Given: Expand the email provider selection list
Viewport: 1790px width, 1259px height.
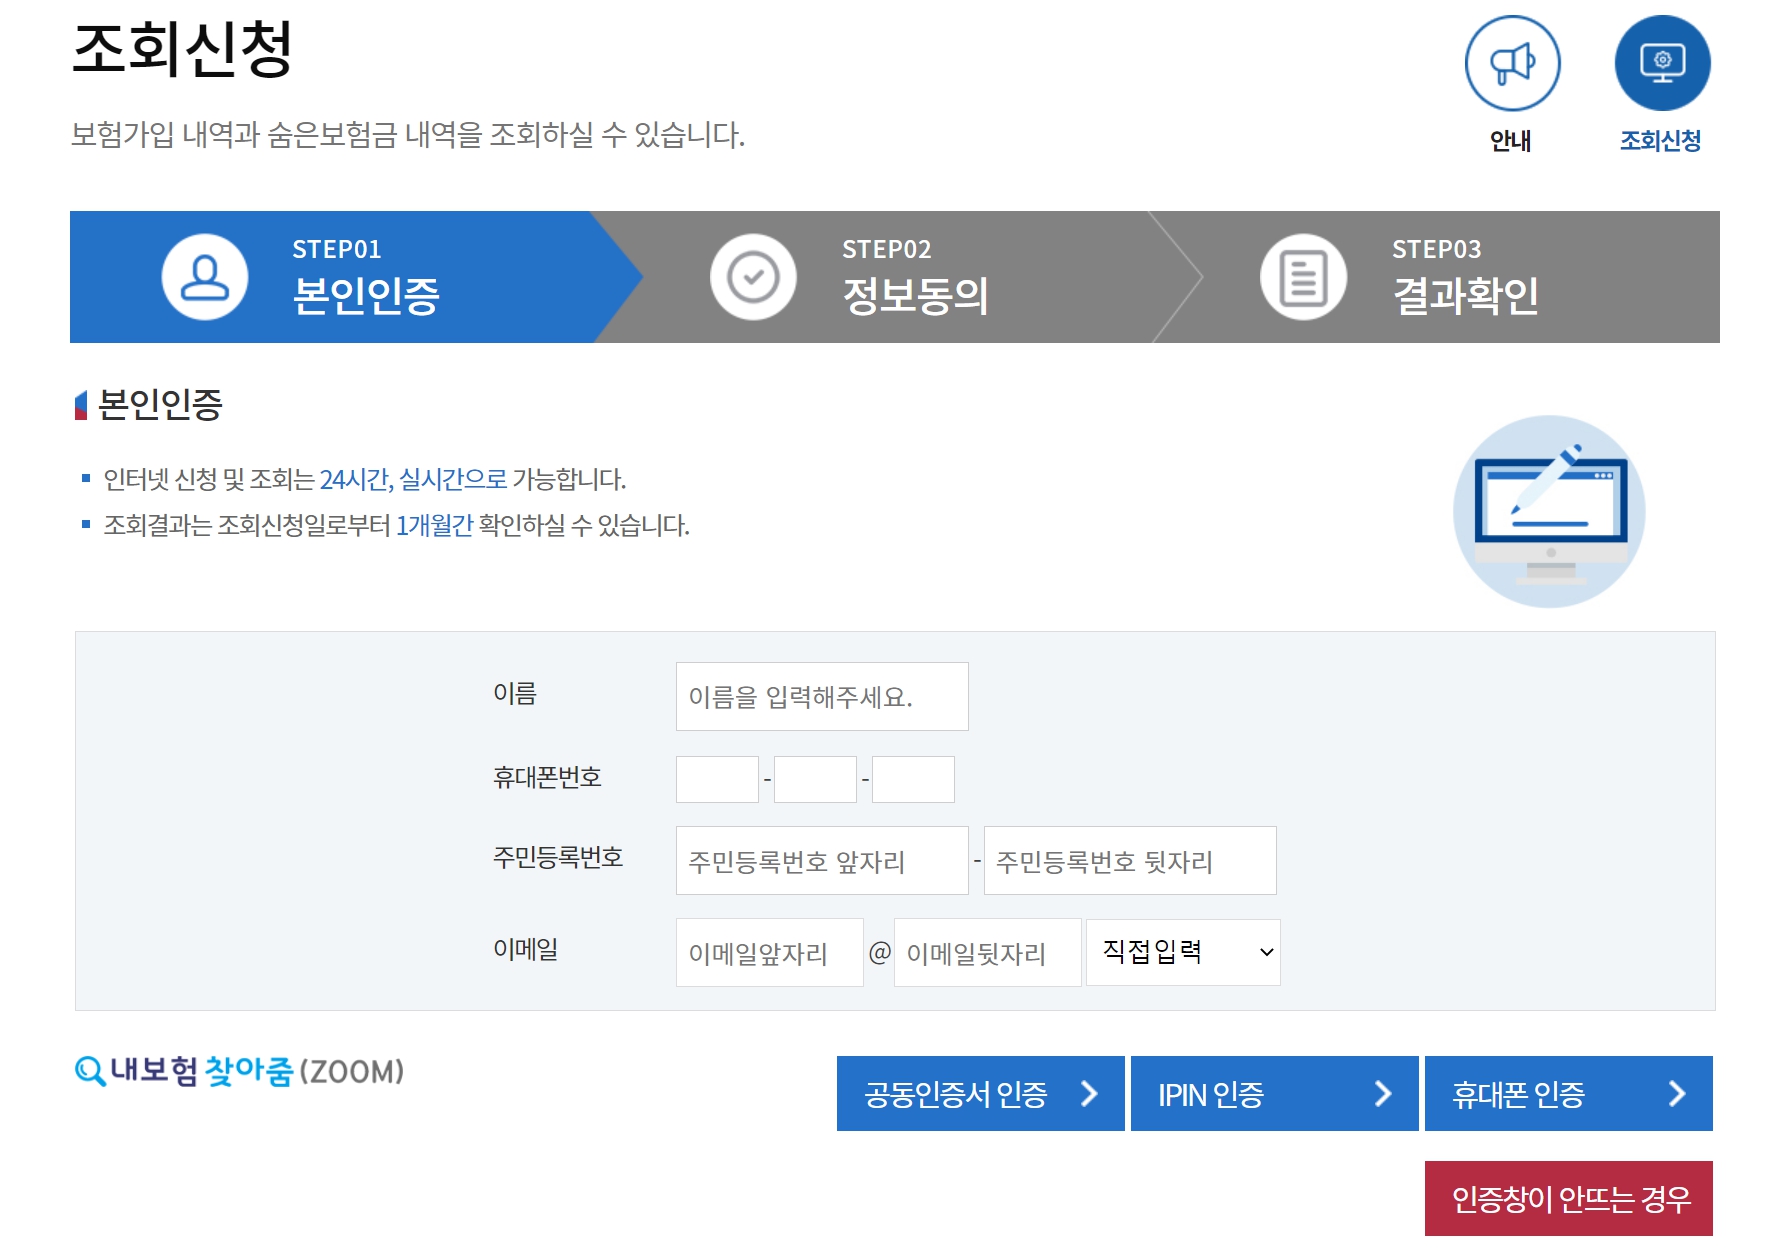Looking at the screenshot, I should [x=1182, y=951].
